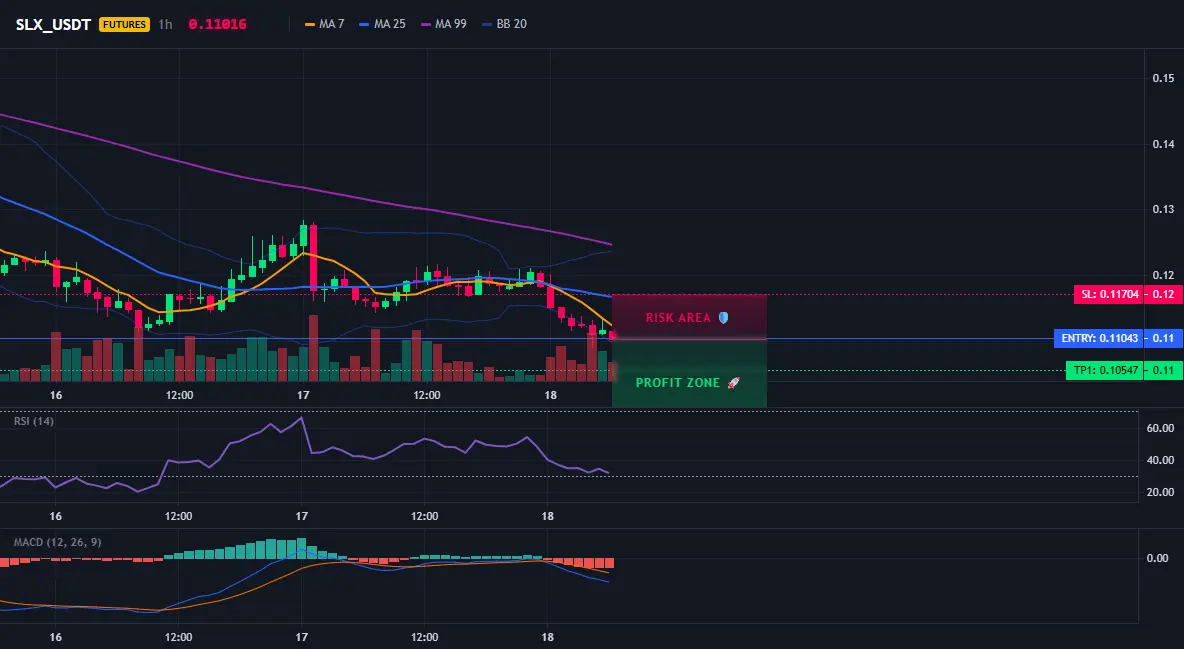Click the PROFIT ZONE label
1184x649 pixels.
click(x=678, y=383)
